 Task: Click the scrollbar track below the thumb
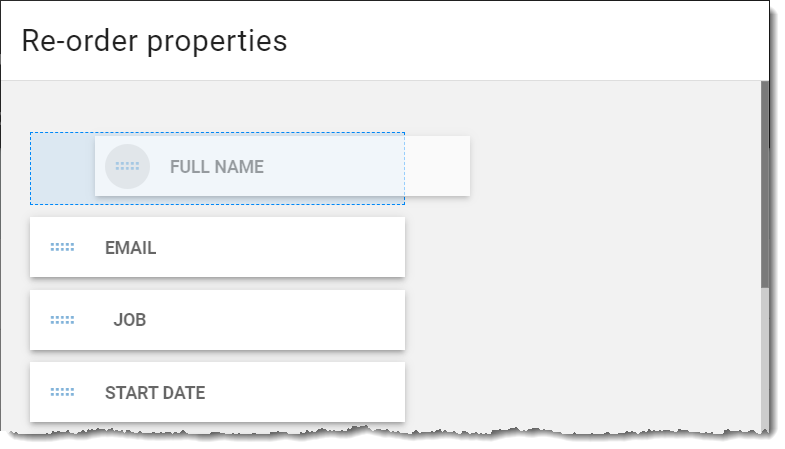coord(764,358)
